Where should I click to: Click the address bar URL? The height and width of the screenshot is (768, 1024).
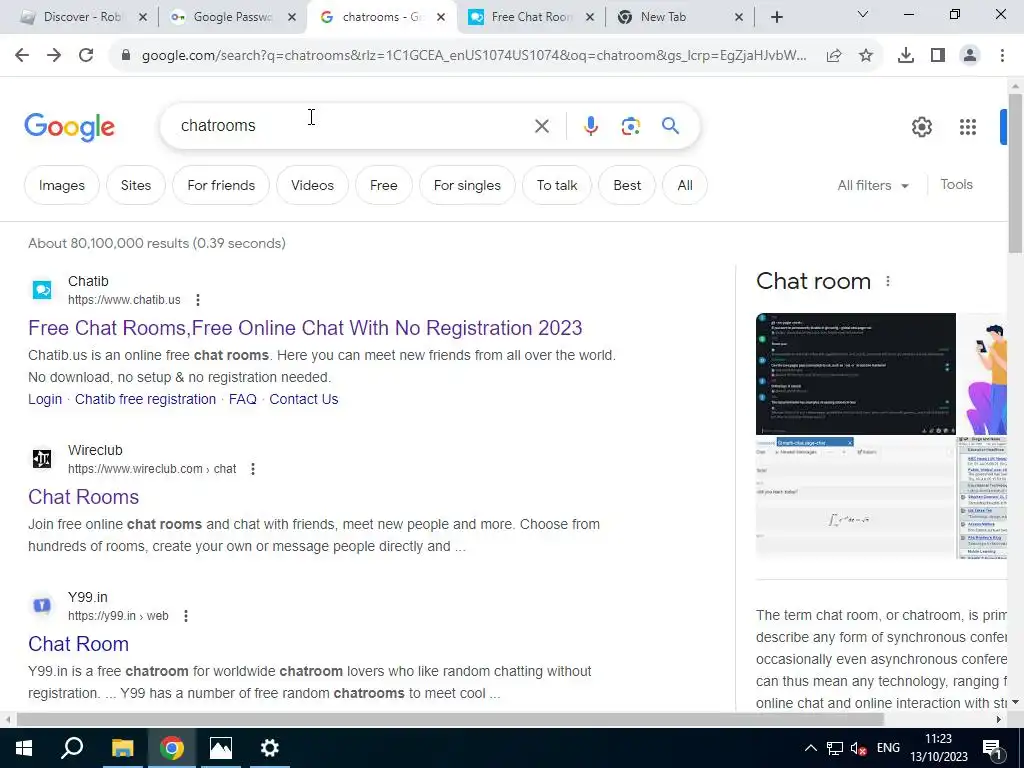pos(474,56)
